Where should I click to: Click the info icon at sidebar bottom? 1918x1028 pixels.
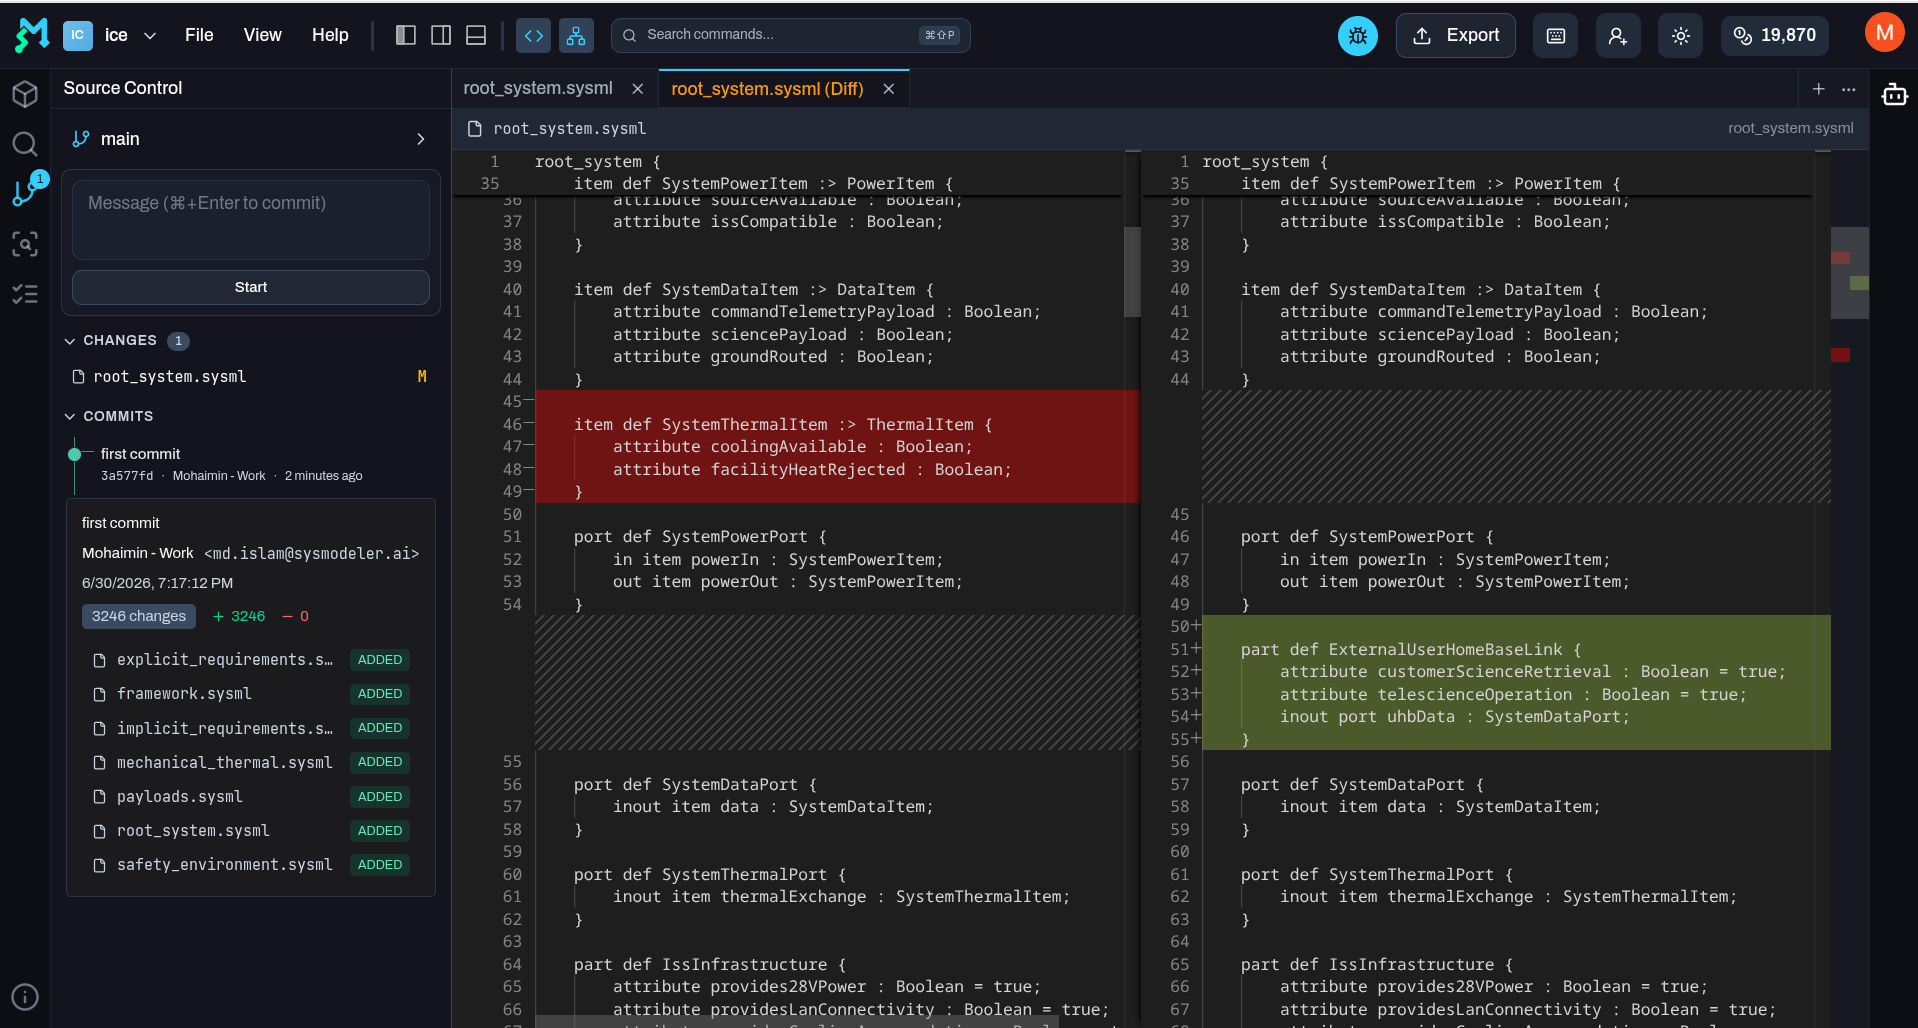[x=25, y=997]
